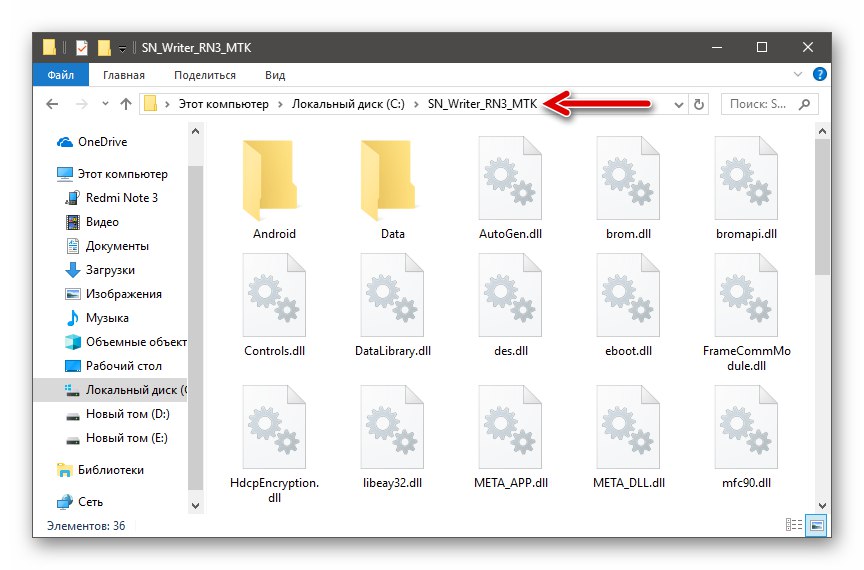Image resolution: width=864 pixels, height=570 pixels.
Task: Select the mfc90.dll file icon
Action: (x=746, y=427)
